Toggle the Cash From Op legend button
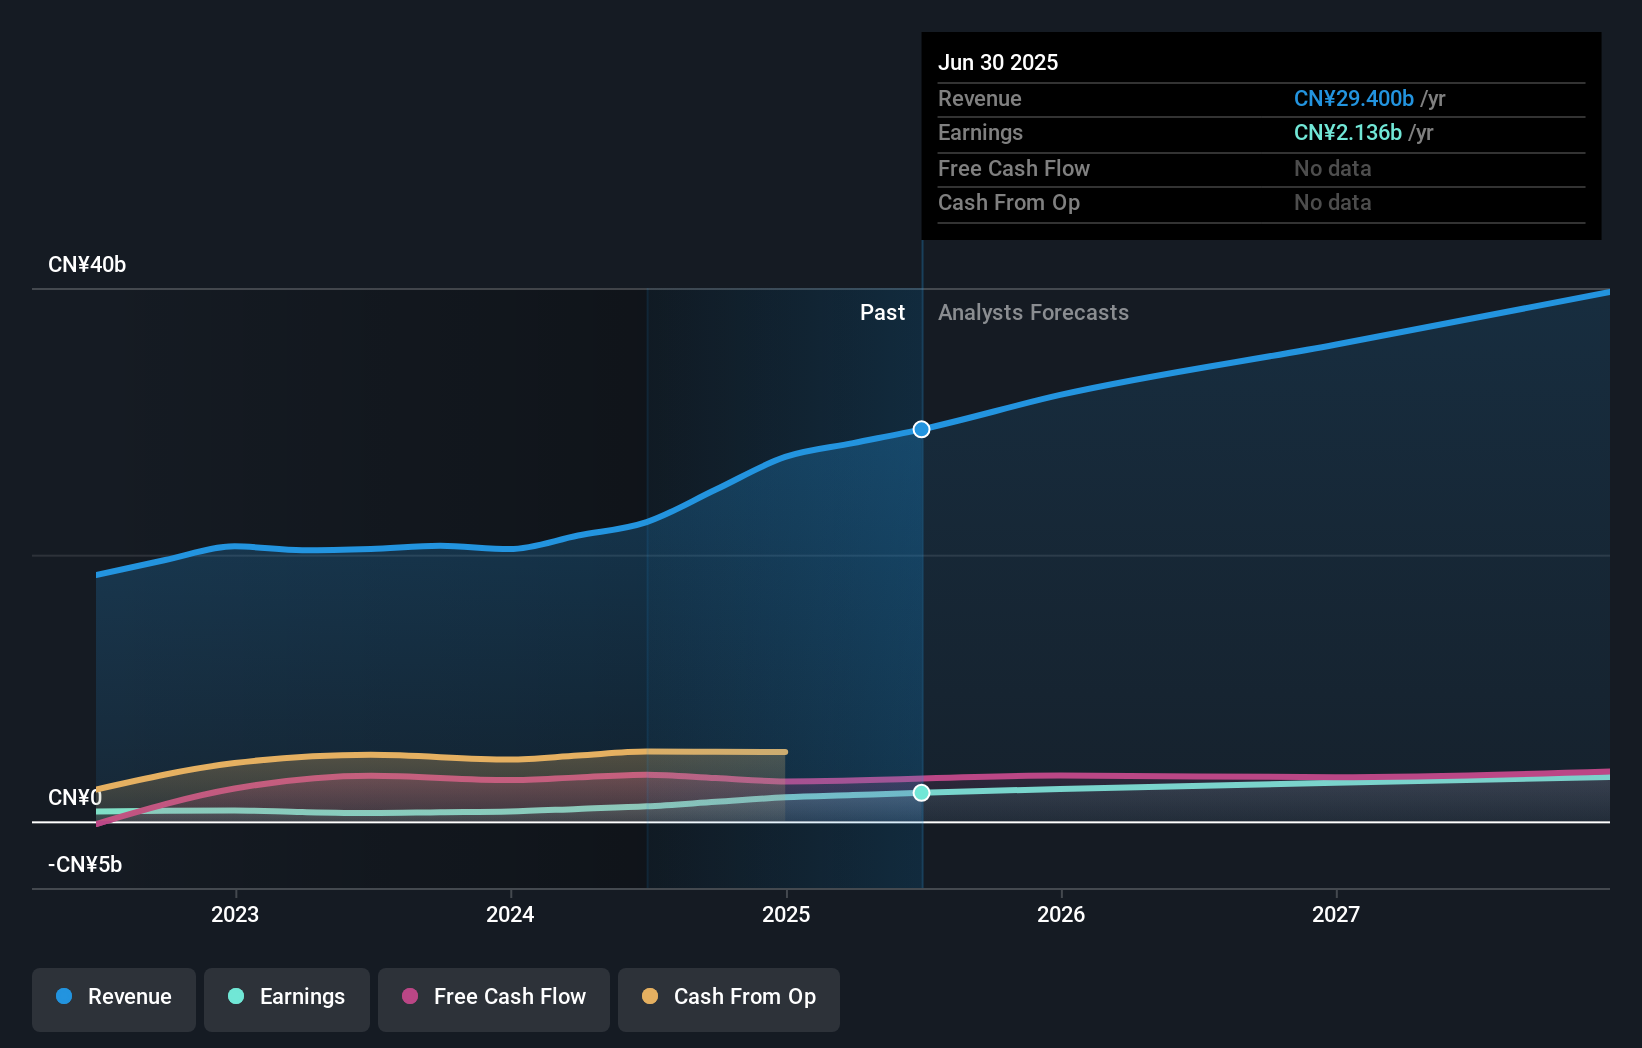This screenshot has height=1048, width=1642. (729, 999)
